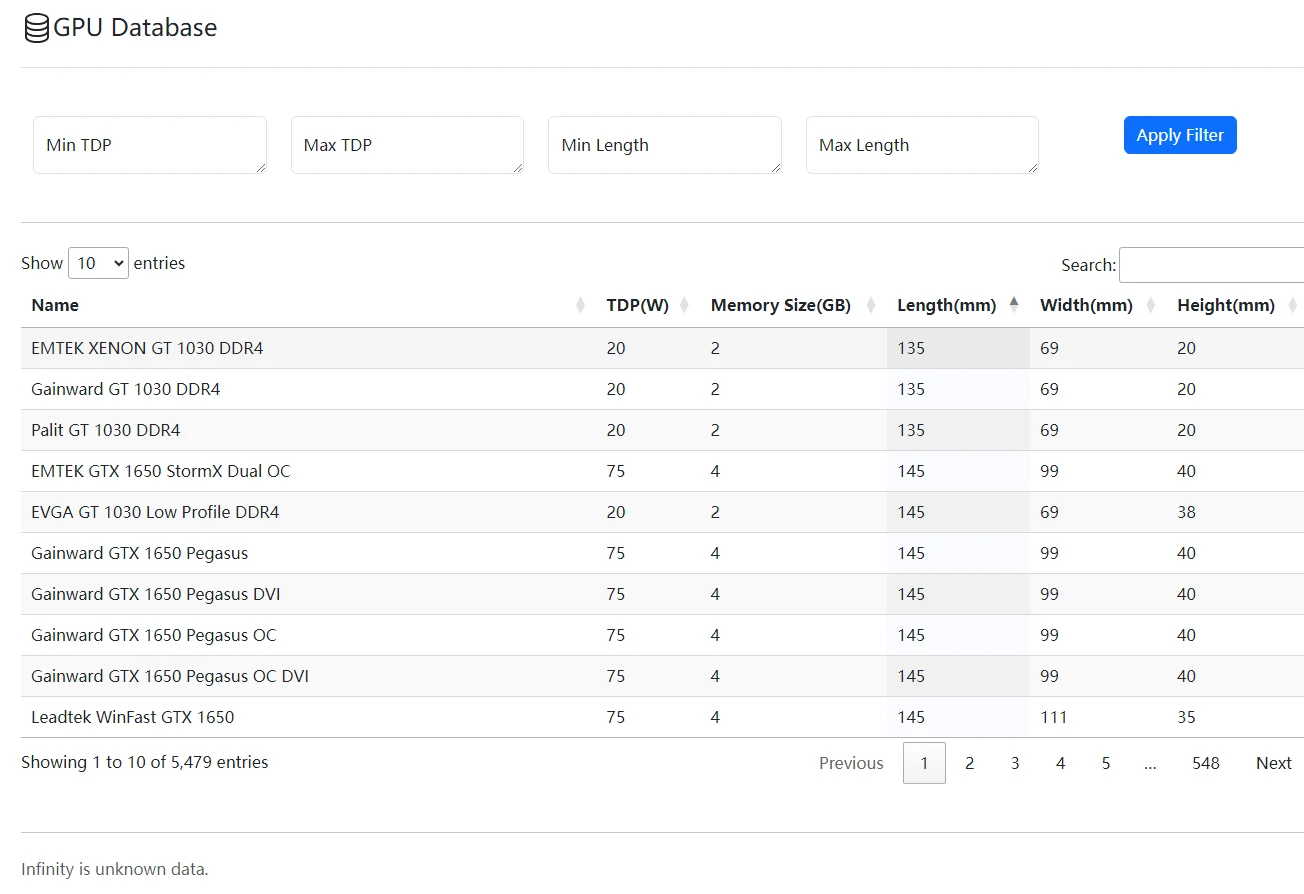Focus the Min Length input field
Image resolution: width=1304 pixels, height=894 pixels.
665,145
